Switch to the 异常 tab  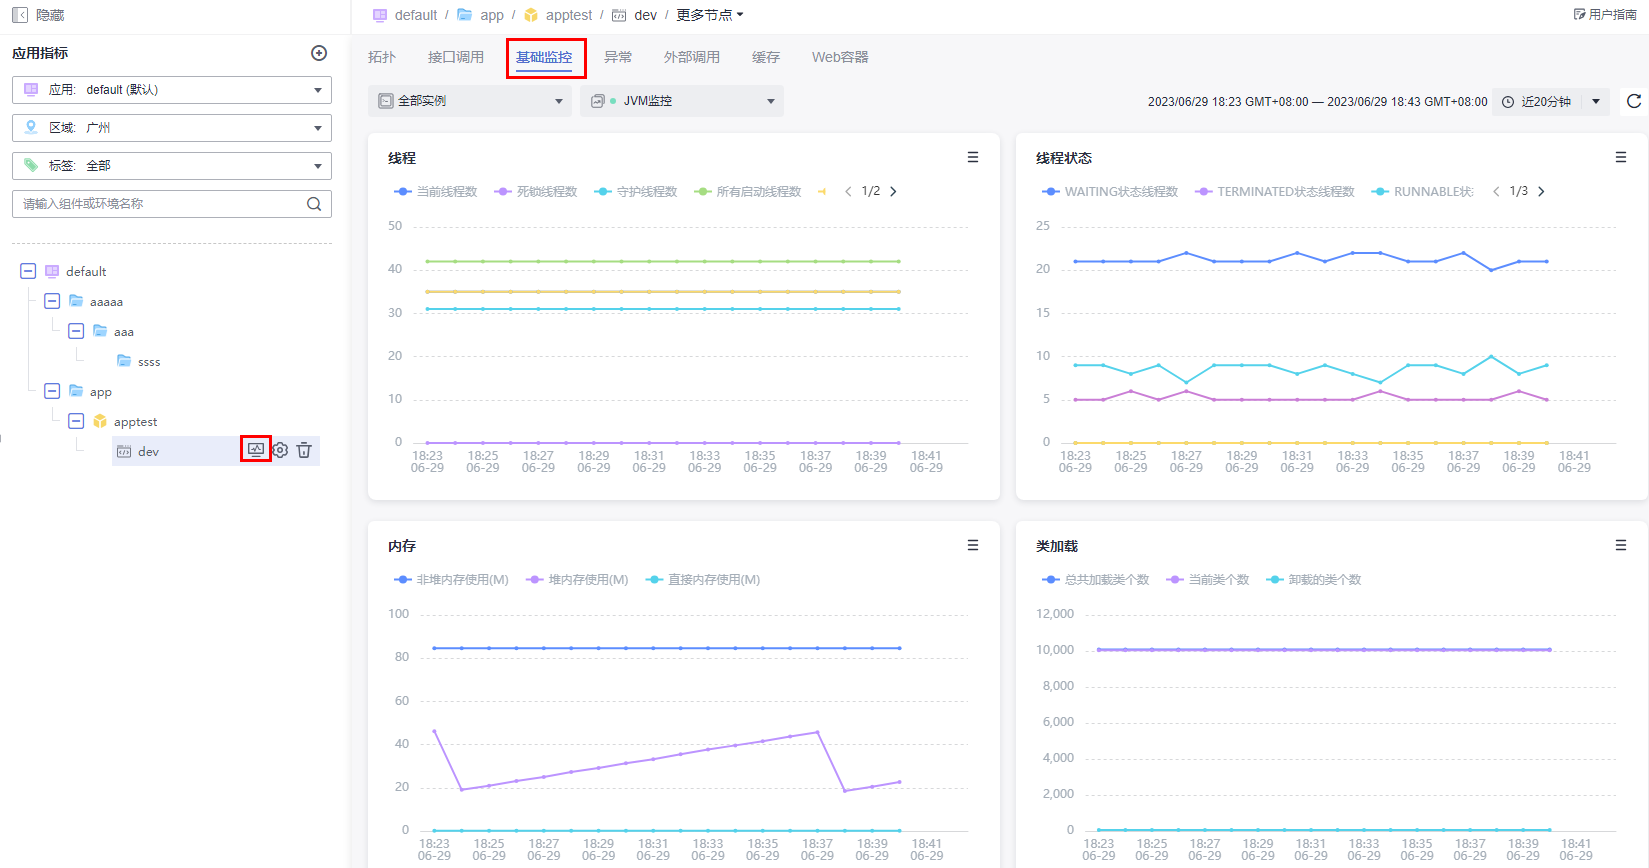(617, 57)
